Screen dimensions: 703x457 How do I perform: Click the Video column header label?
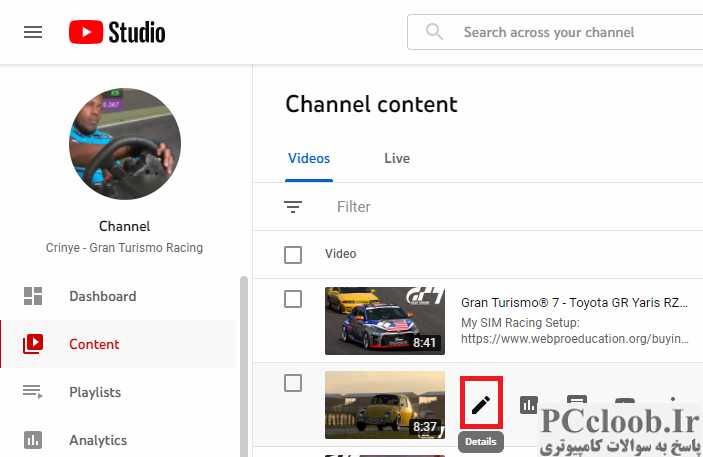pos(341,254)
